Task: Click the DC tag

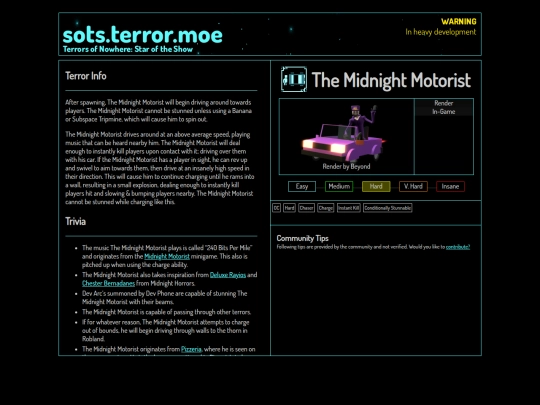Action: click(276, 208)
